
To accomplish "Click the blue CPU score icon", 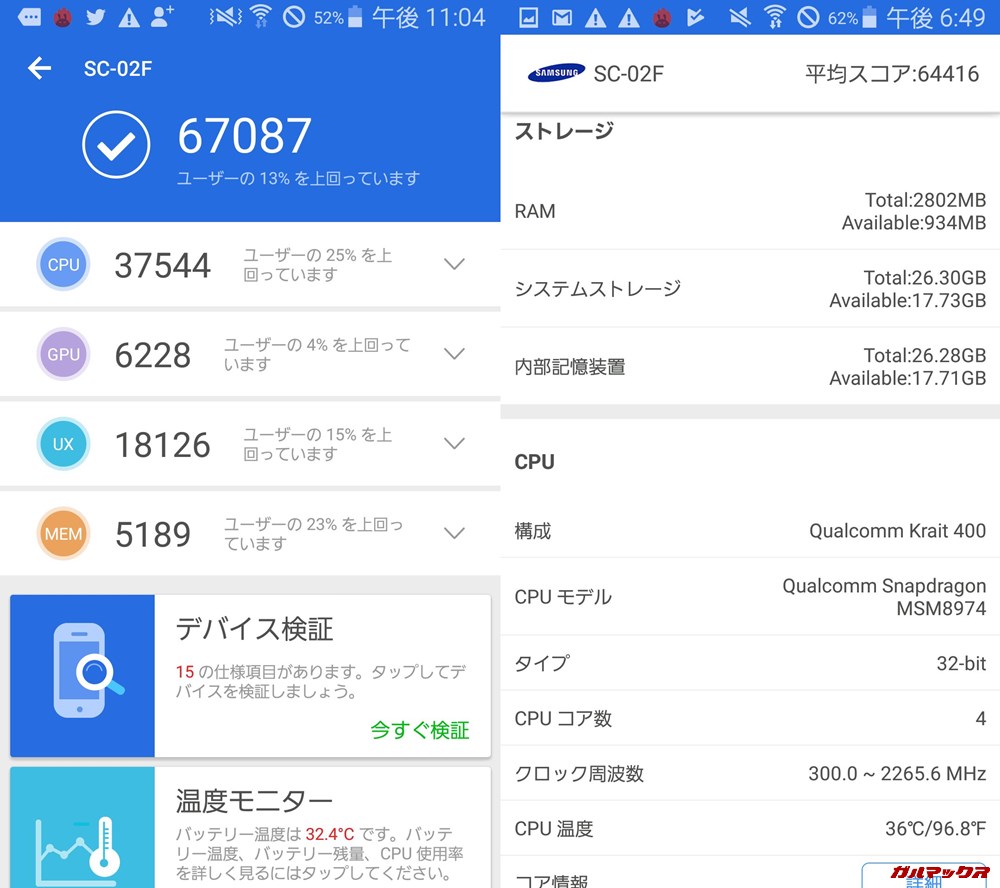I will [x=63, y=265].
